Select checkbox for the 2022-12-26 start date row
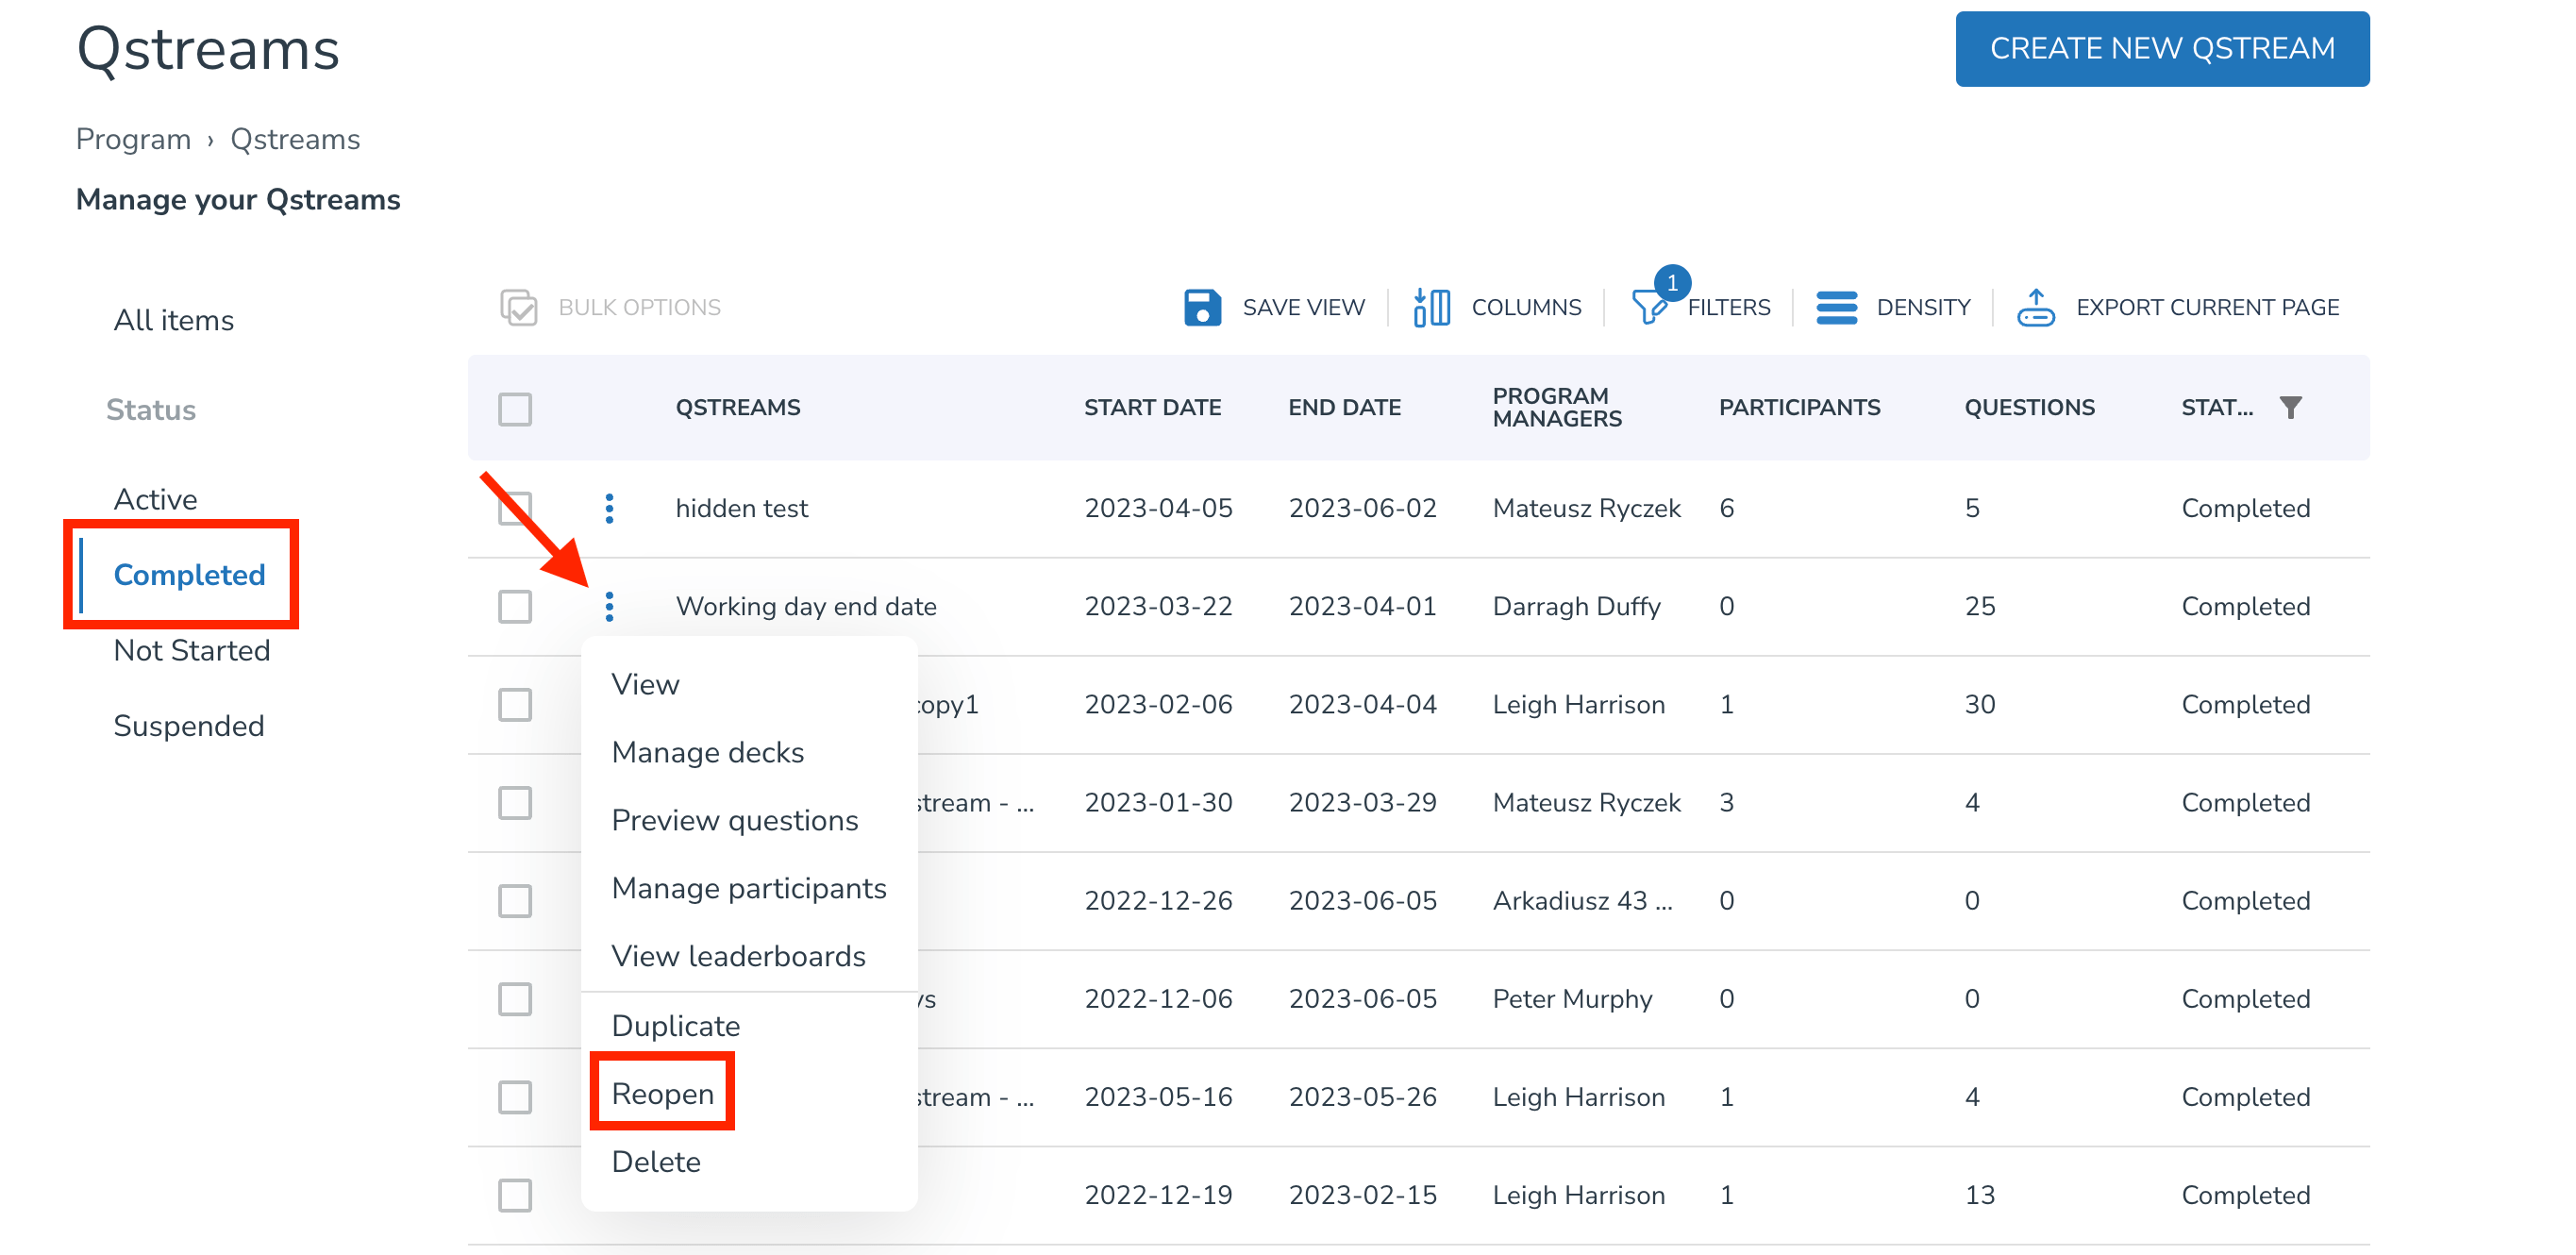The width and height of the screenshot is (2576, 1255). [515, 900]
